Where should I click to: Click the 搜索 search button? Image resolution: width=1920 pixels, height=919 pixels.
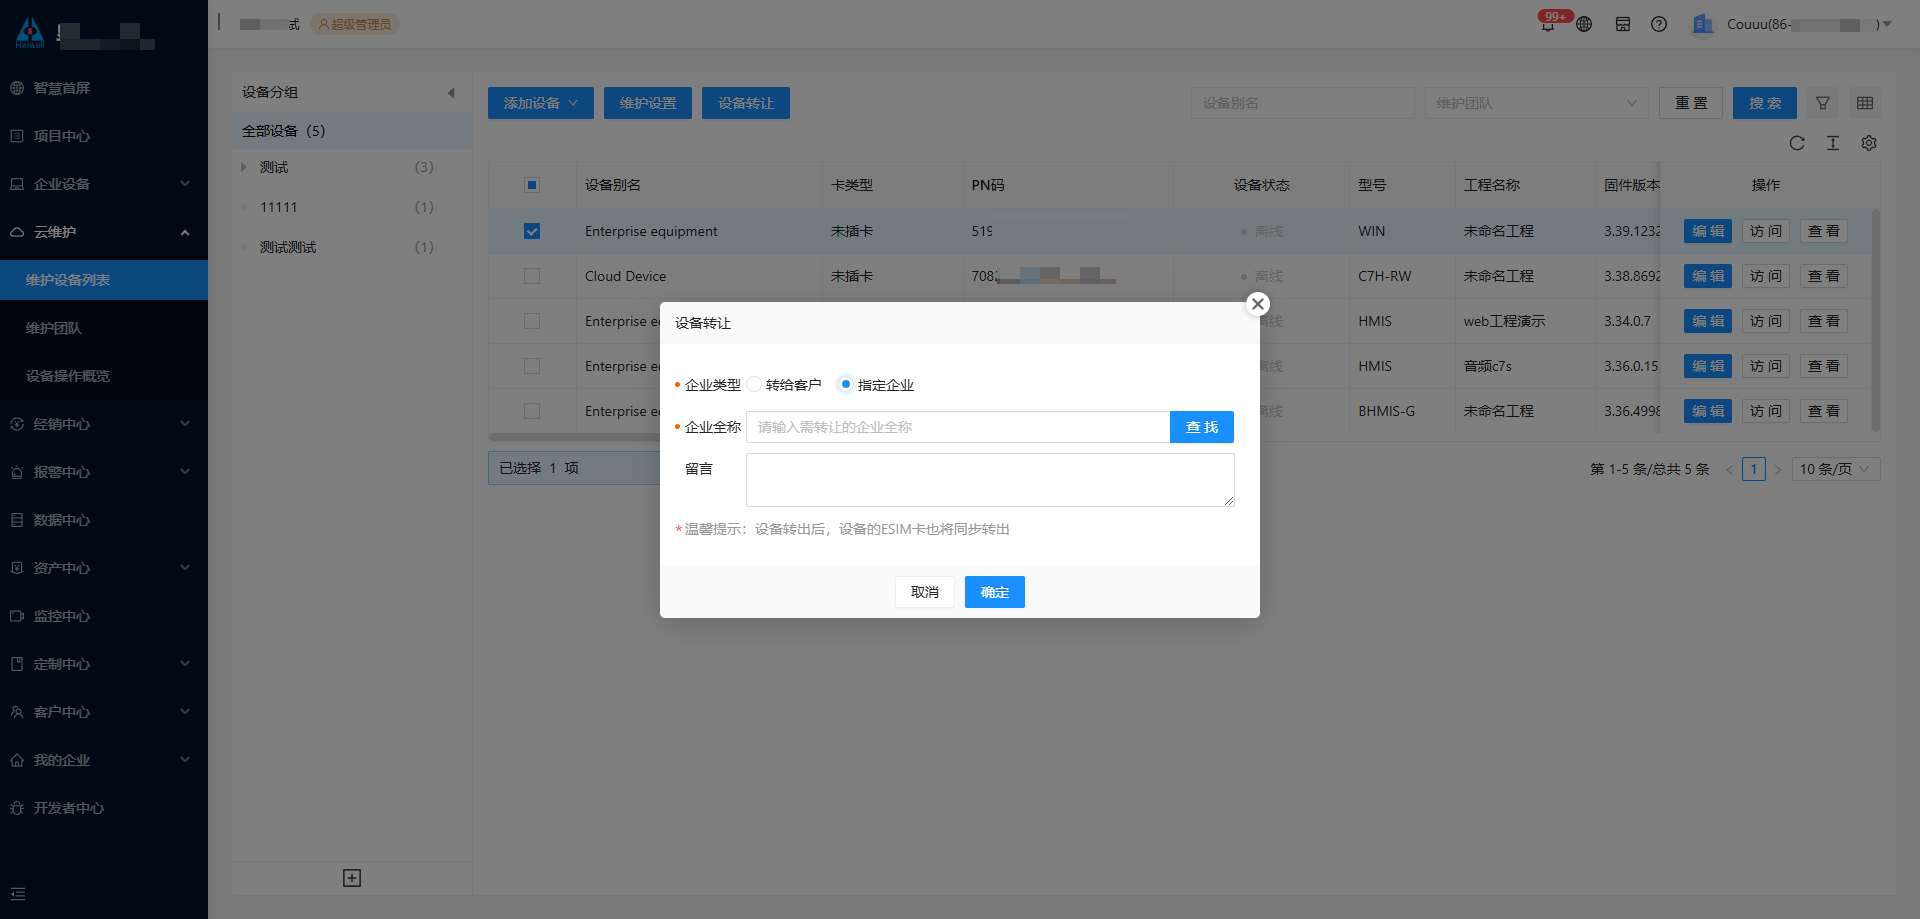coord(1765,103)
